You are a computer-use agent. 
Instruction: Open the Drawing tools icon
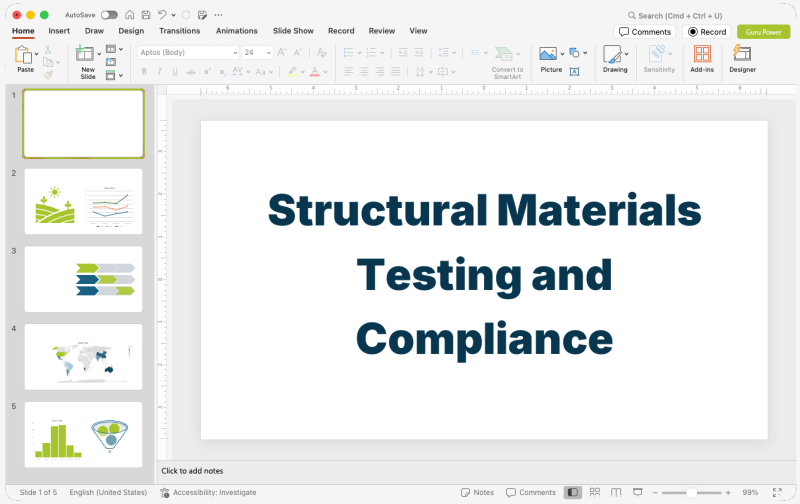click(x=612, y=54)
